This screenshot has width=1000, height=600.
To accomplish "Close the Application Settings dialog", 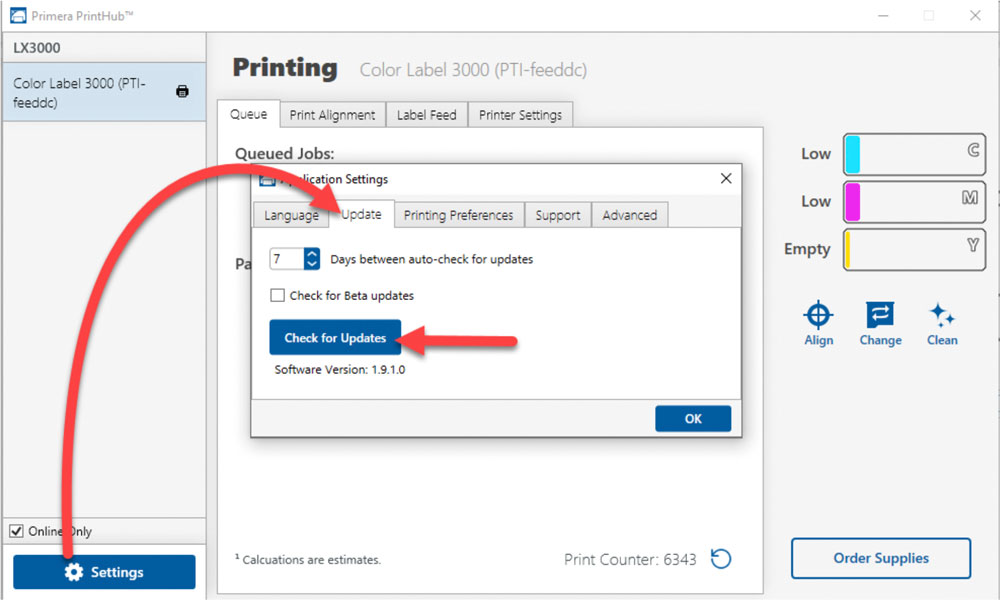I will 726,179.
